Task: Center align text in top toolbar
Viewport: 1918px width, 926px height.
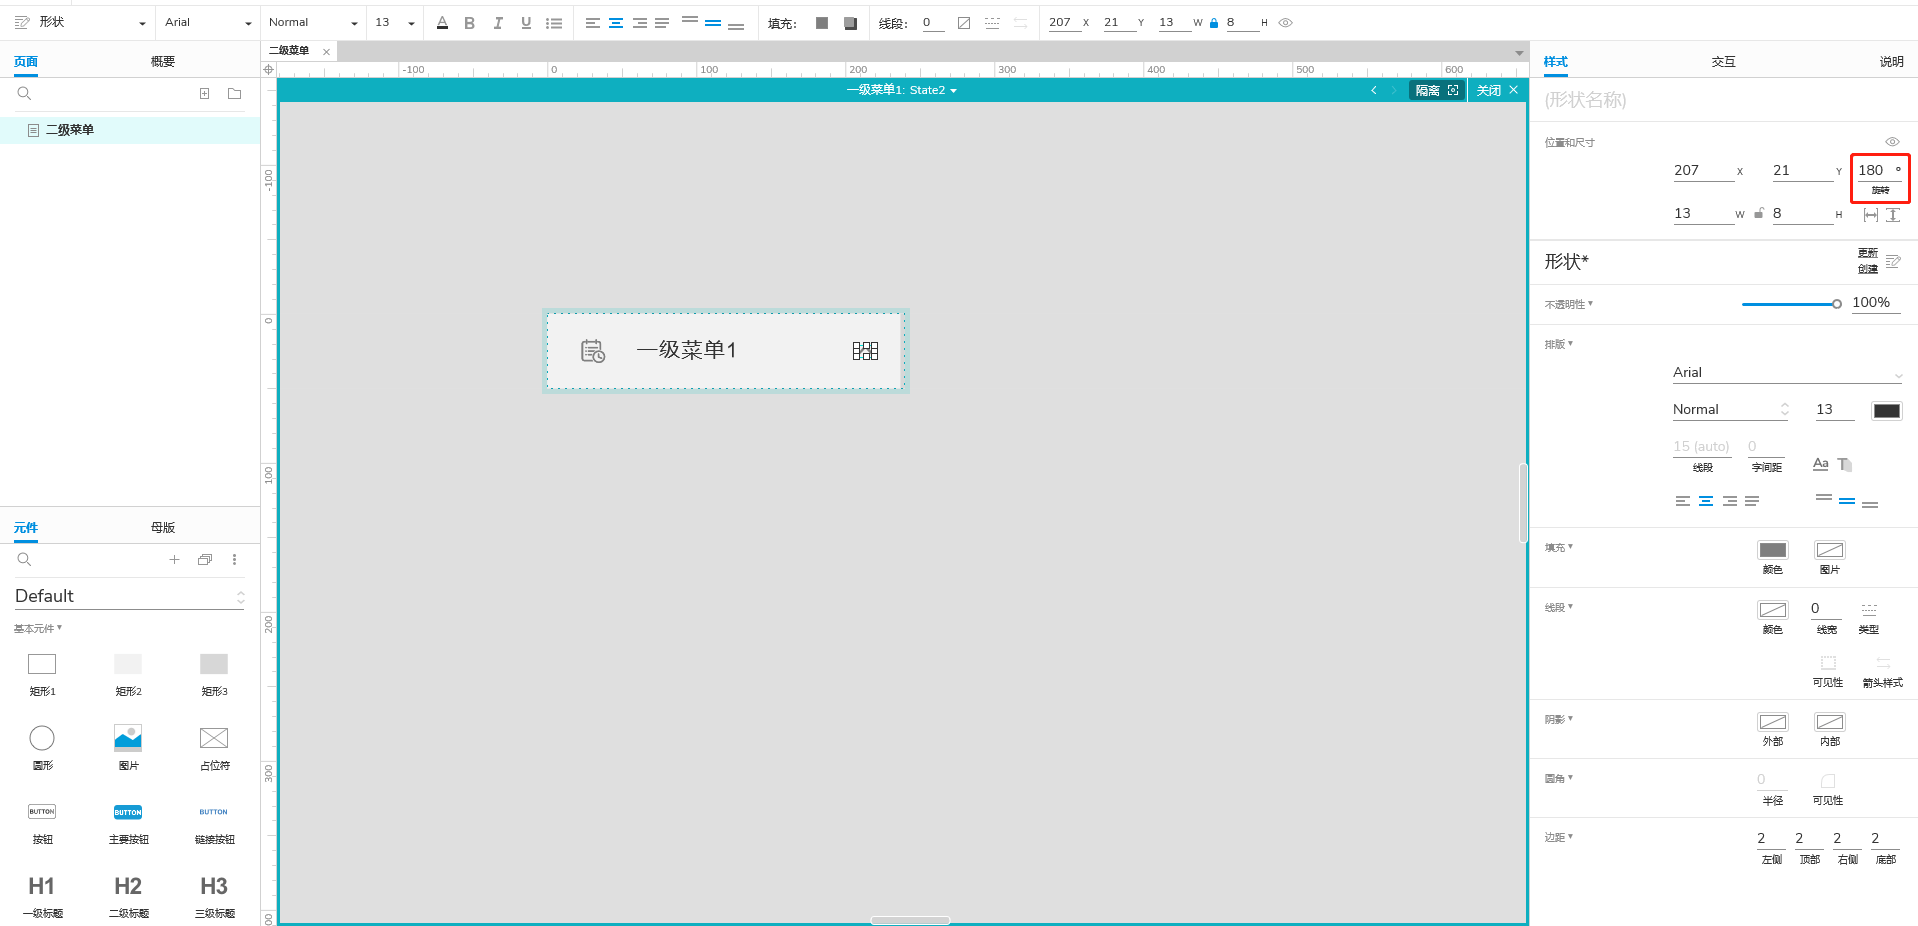Action: [616, 22]
